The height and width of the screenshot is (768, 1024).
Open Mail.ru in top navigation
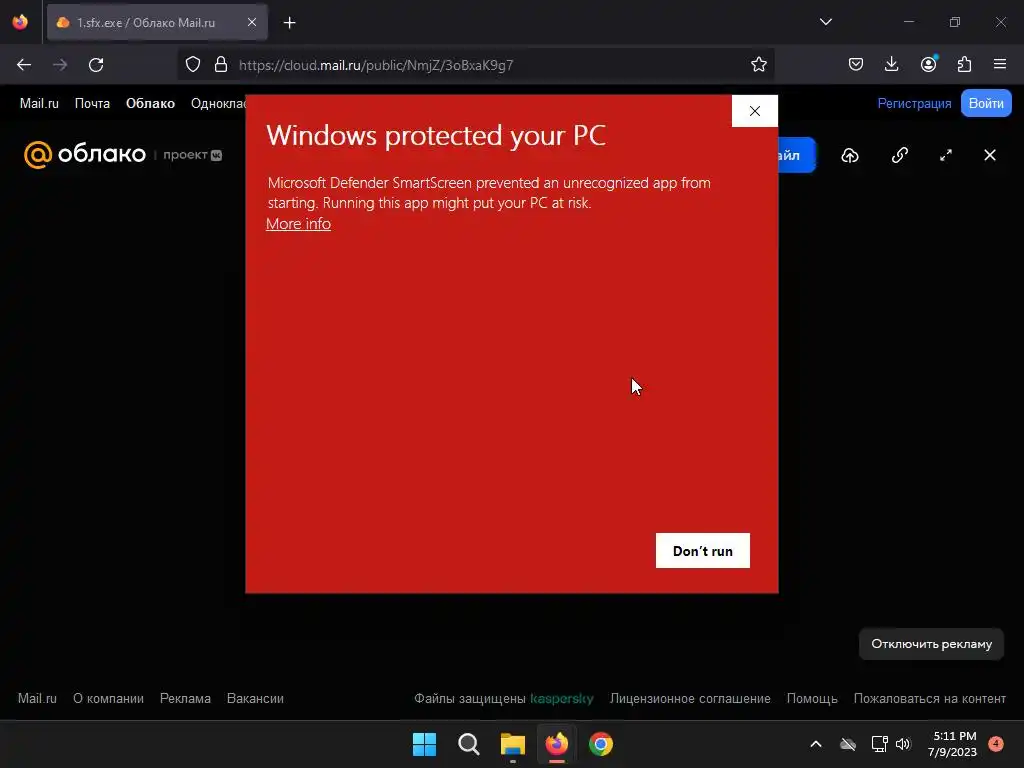[39, 103]
